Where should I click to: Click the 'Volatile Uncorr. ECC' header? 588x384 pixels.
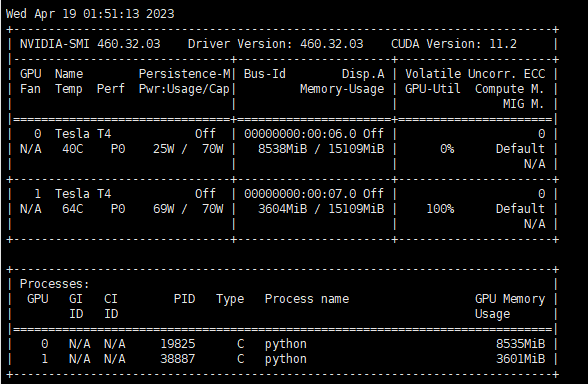tap(475, 74)
